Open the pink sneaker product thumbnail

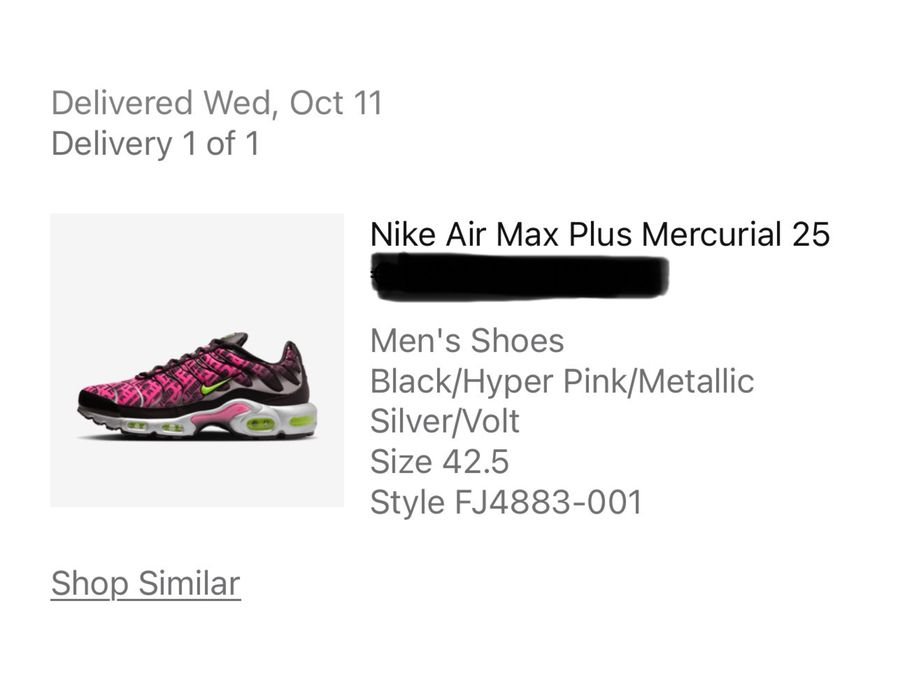197,360
